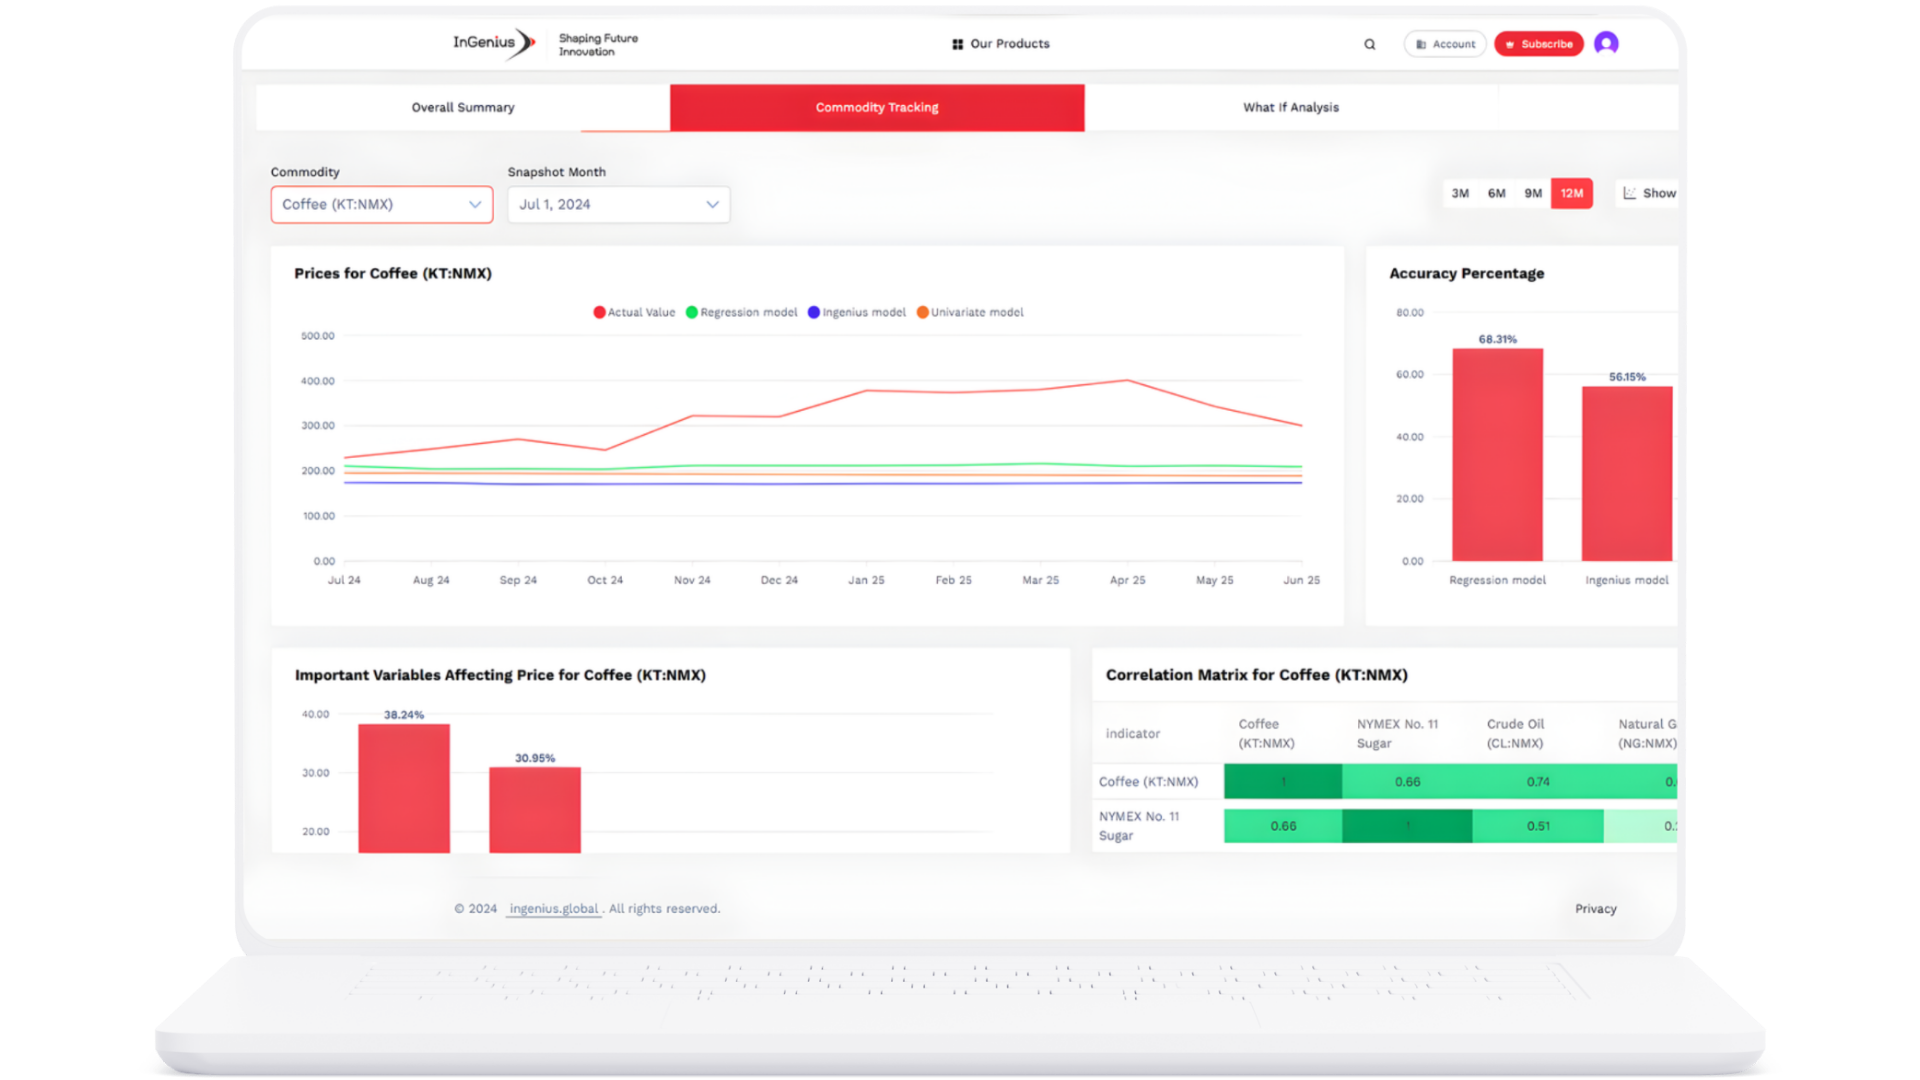Open the ingenius.global footer link
The height and width of the screenshot is (1080, 1920).
[x=553, y=908]
